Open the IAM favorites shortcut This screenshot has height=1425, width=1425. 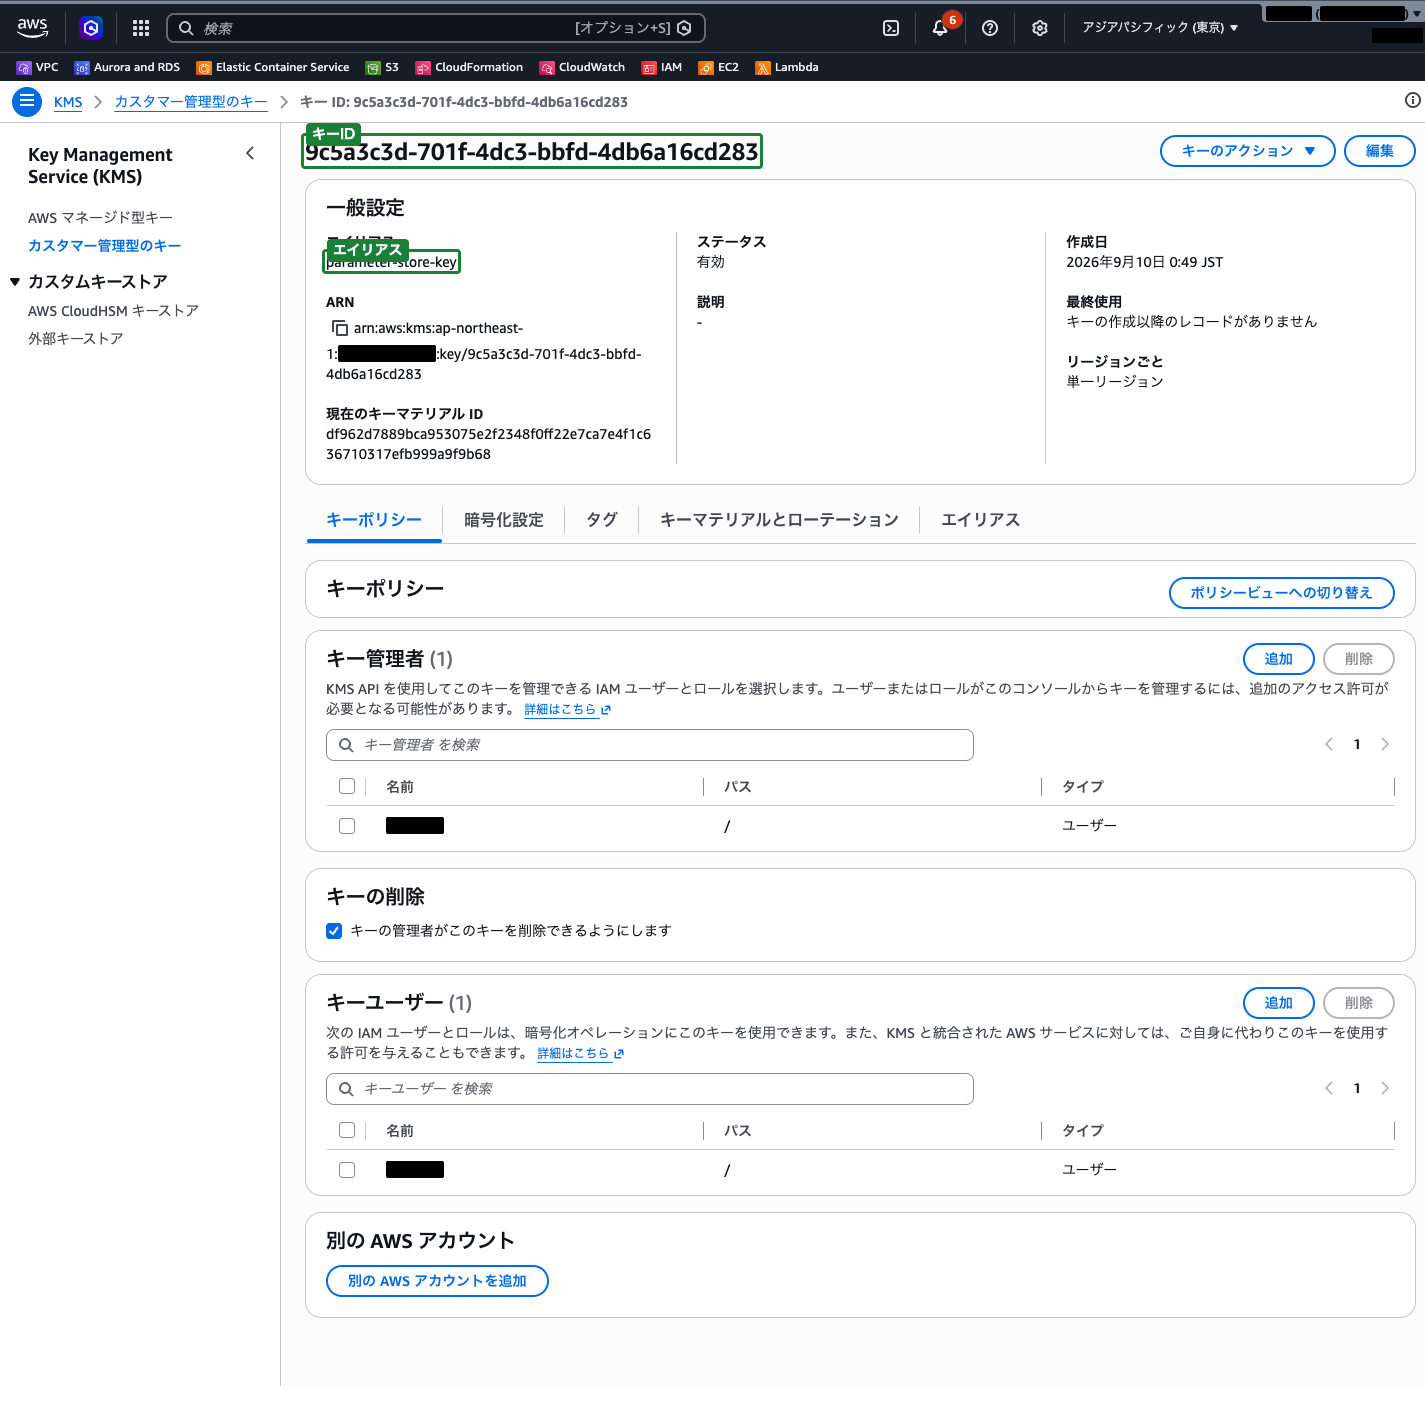(662, 67)
